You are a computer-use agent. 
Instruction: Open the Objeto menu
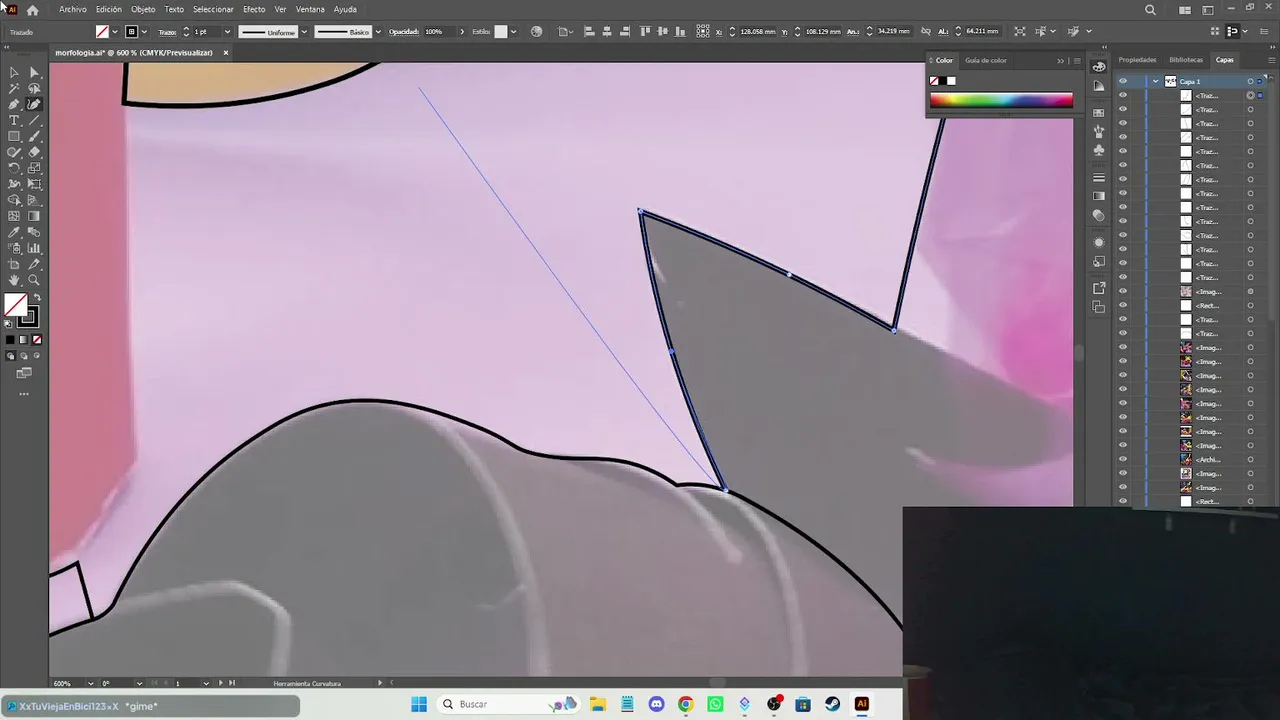click(143, 10)
